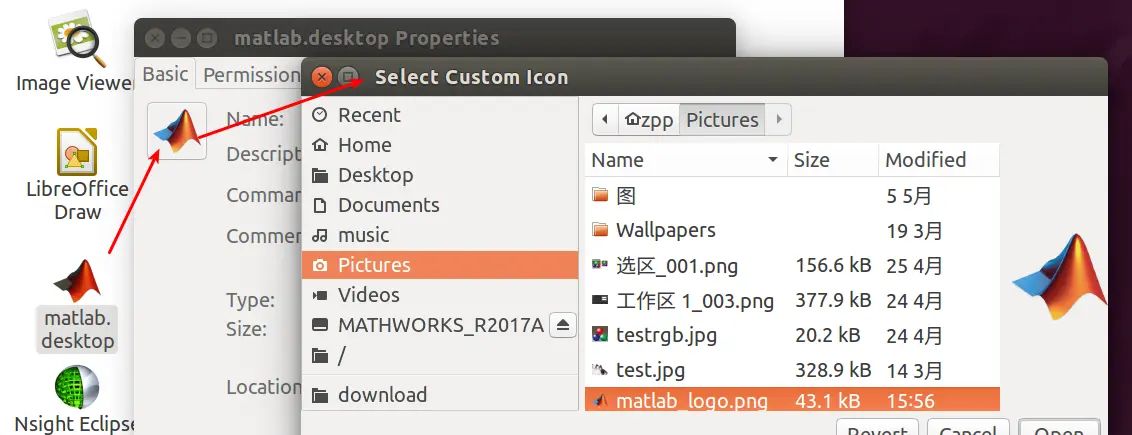
Task: Select the Wallpapers folder row
Action: click(792, 231)
